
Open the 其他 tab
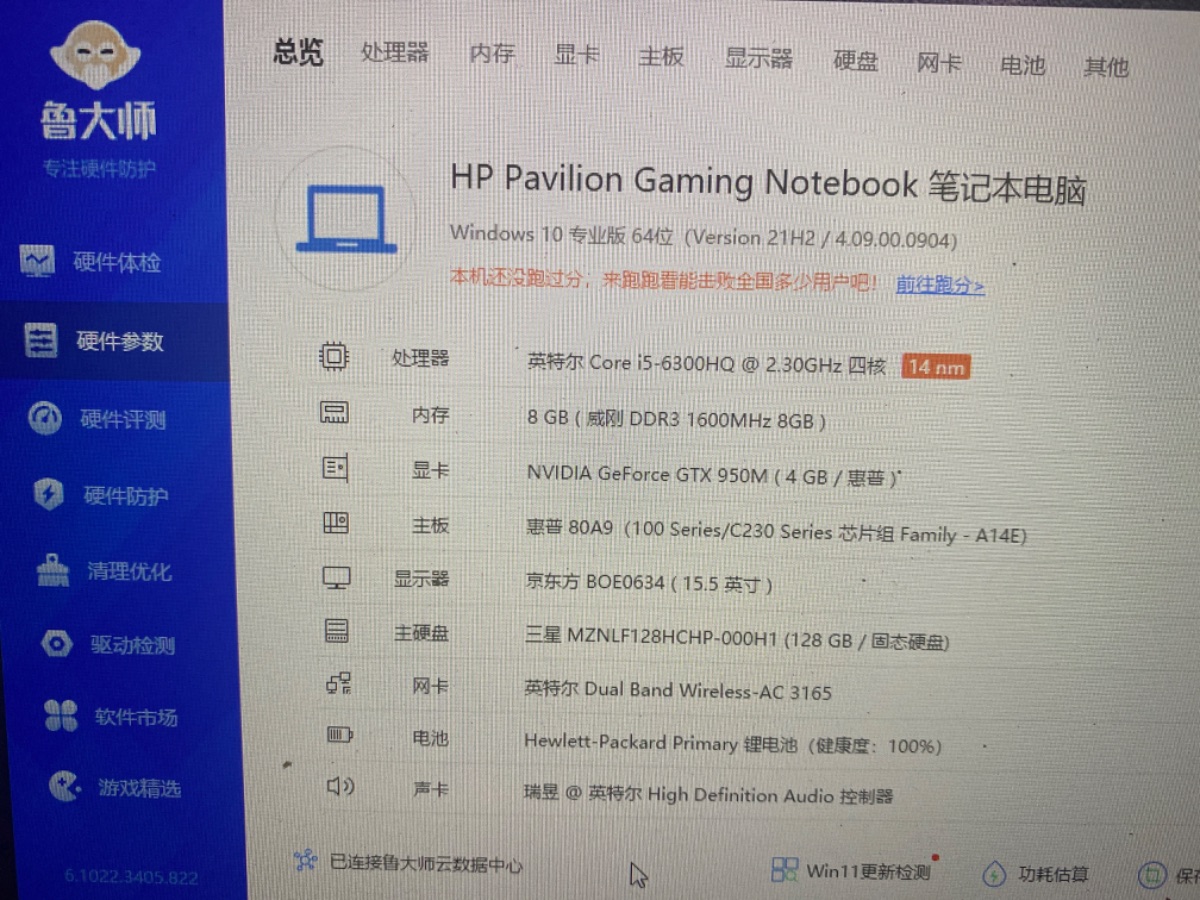(x=1106, y=67)
